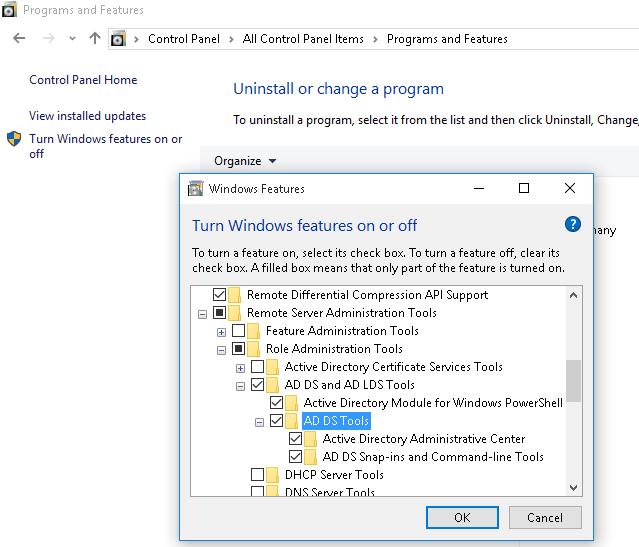Check the DHCP Server Tools checkbox
This screenshot has height=547, width=639.
tap(257, 474)
